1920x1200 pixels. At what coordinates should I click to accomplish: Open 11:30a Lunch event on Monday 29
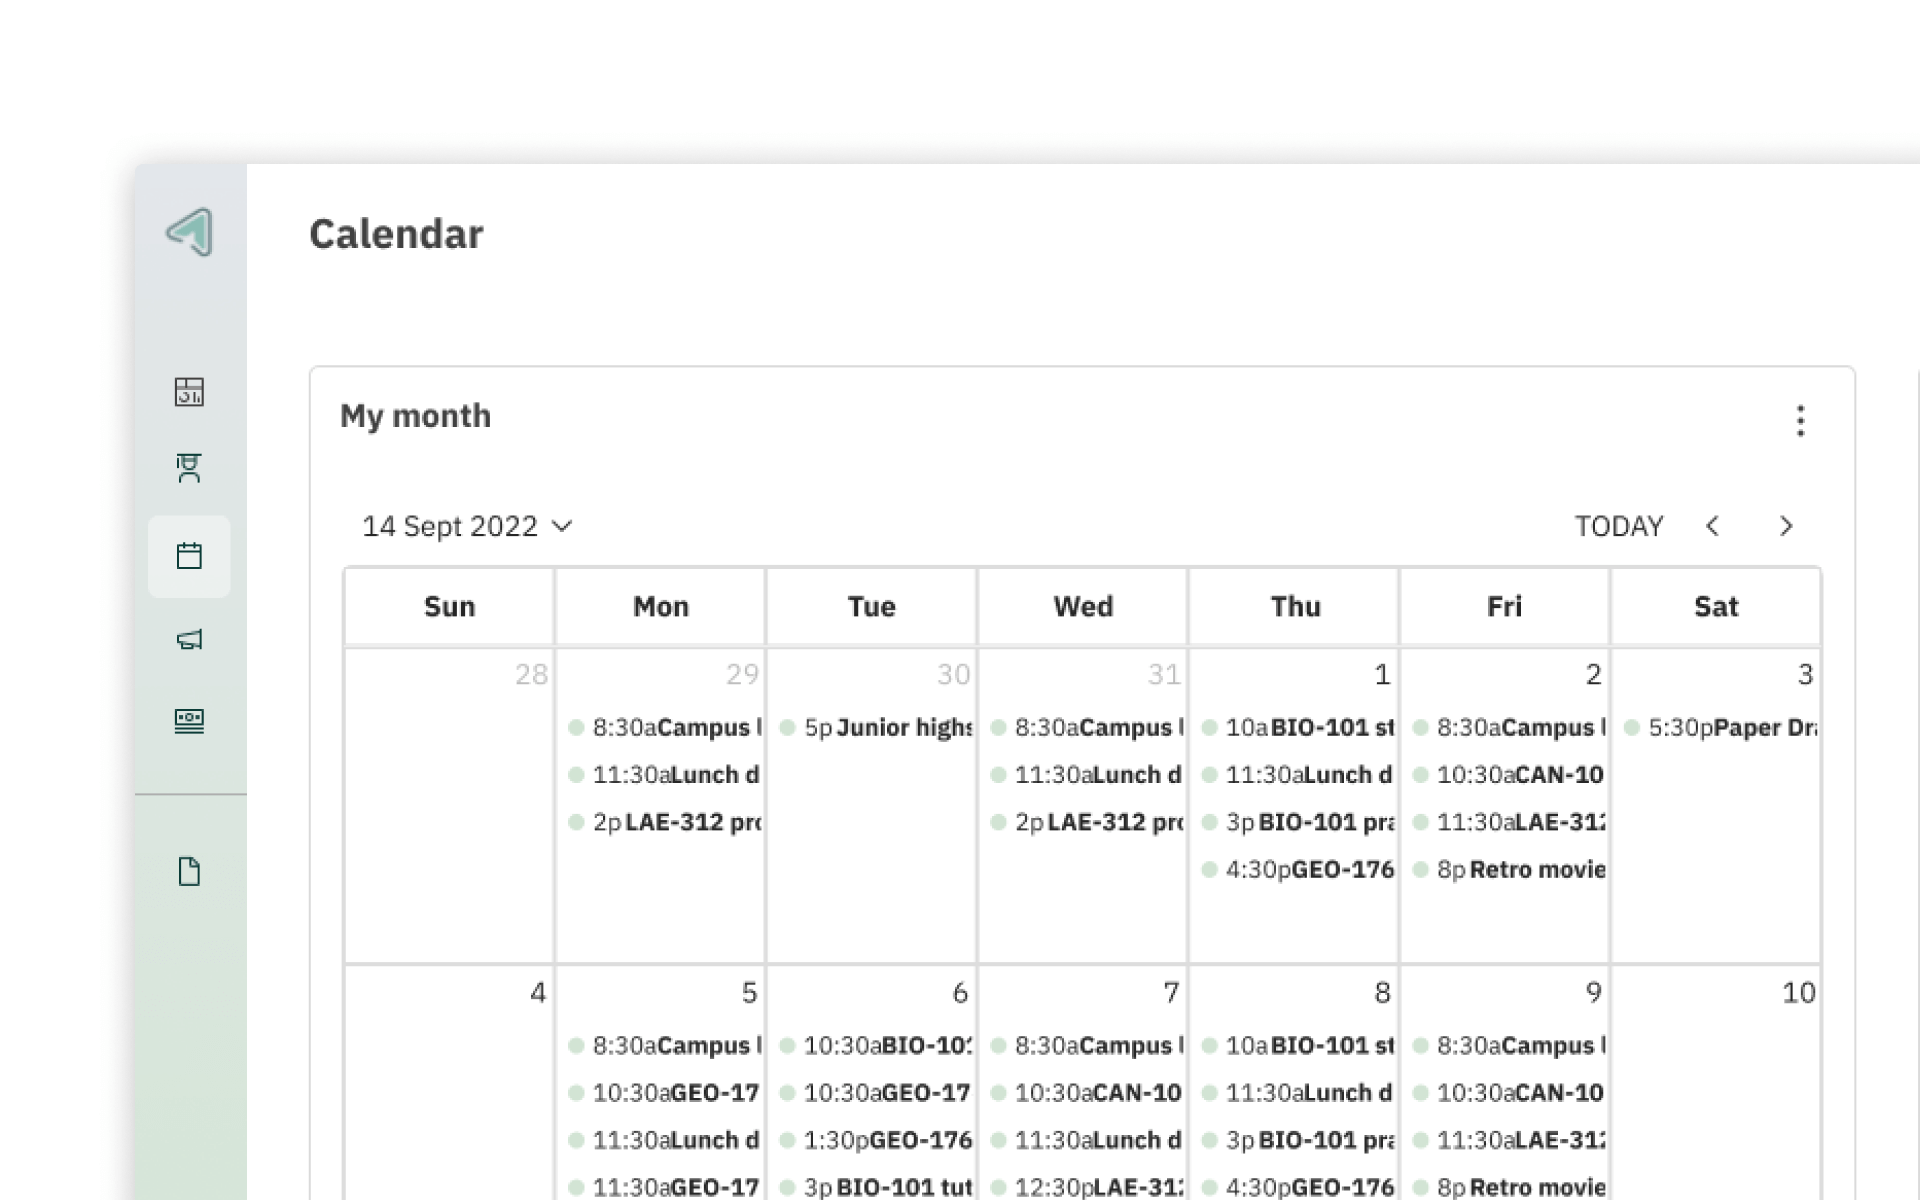pos(664,774)
